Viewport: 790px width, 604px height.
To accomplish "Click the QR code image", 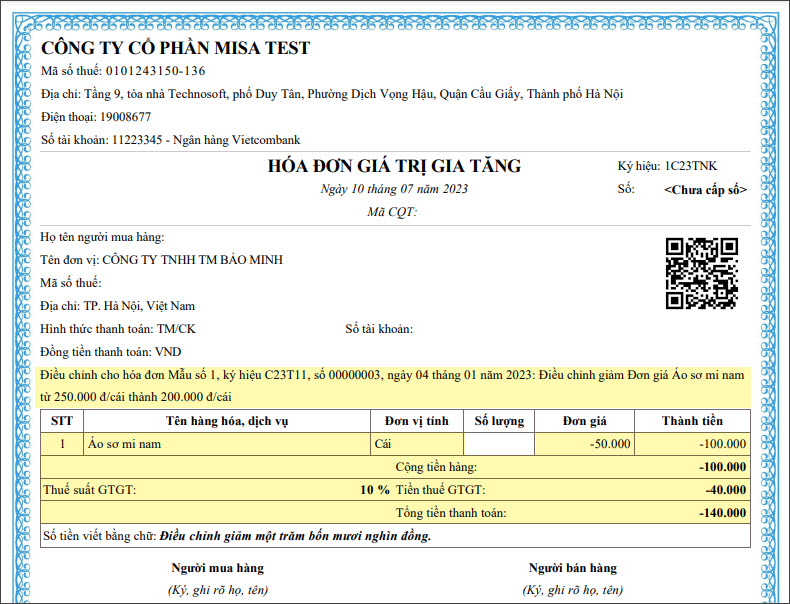I will 702,273.
